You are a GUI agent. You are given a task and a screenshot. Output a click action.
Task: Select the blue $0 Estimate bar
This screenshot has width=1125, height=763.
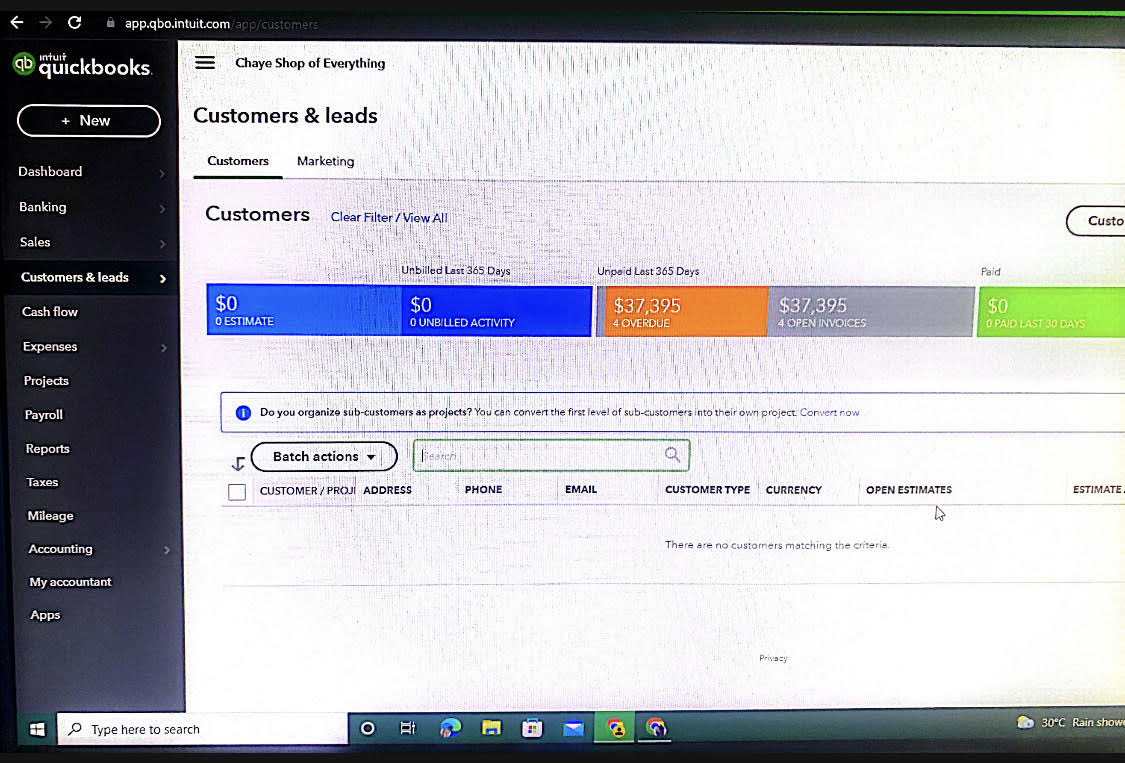(303, 309)
